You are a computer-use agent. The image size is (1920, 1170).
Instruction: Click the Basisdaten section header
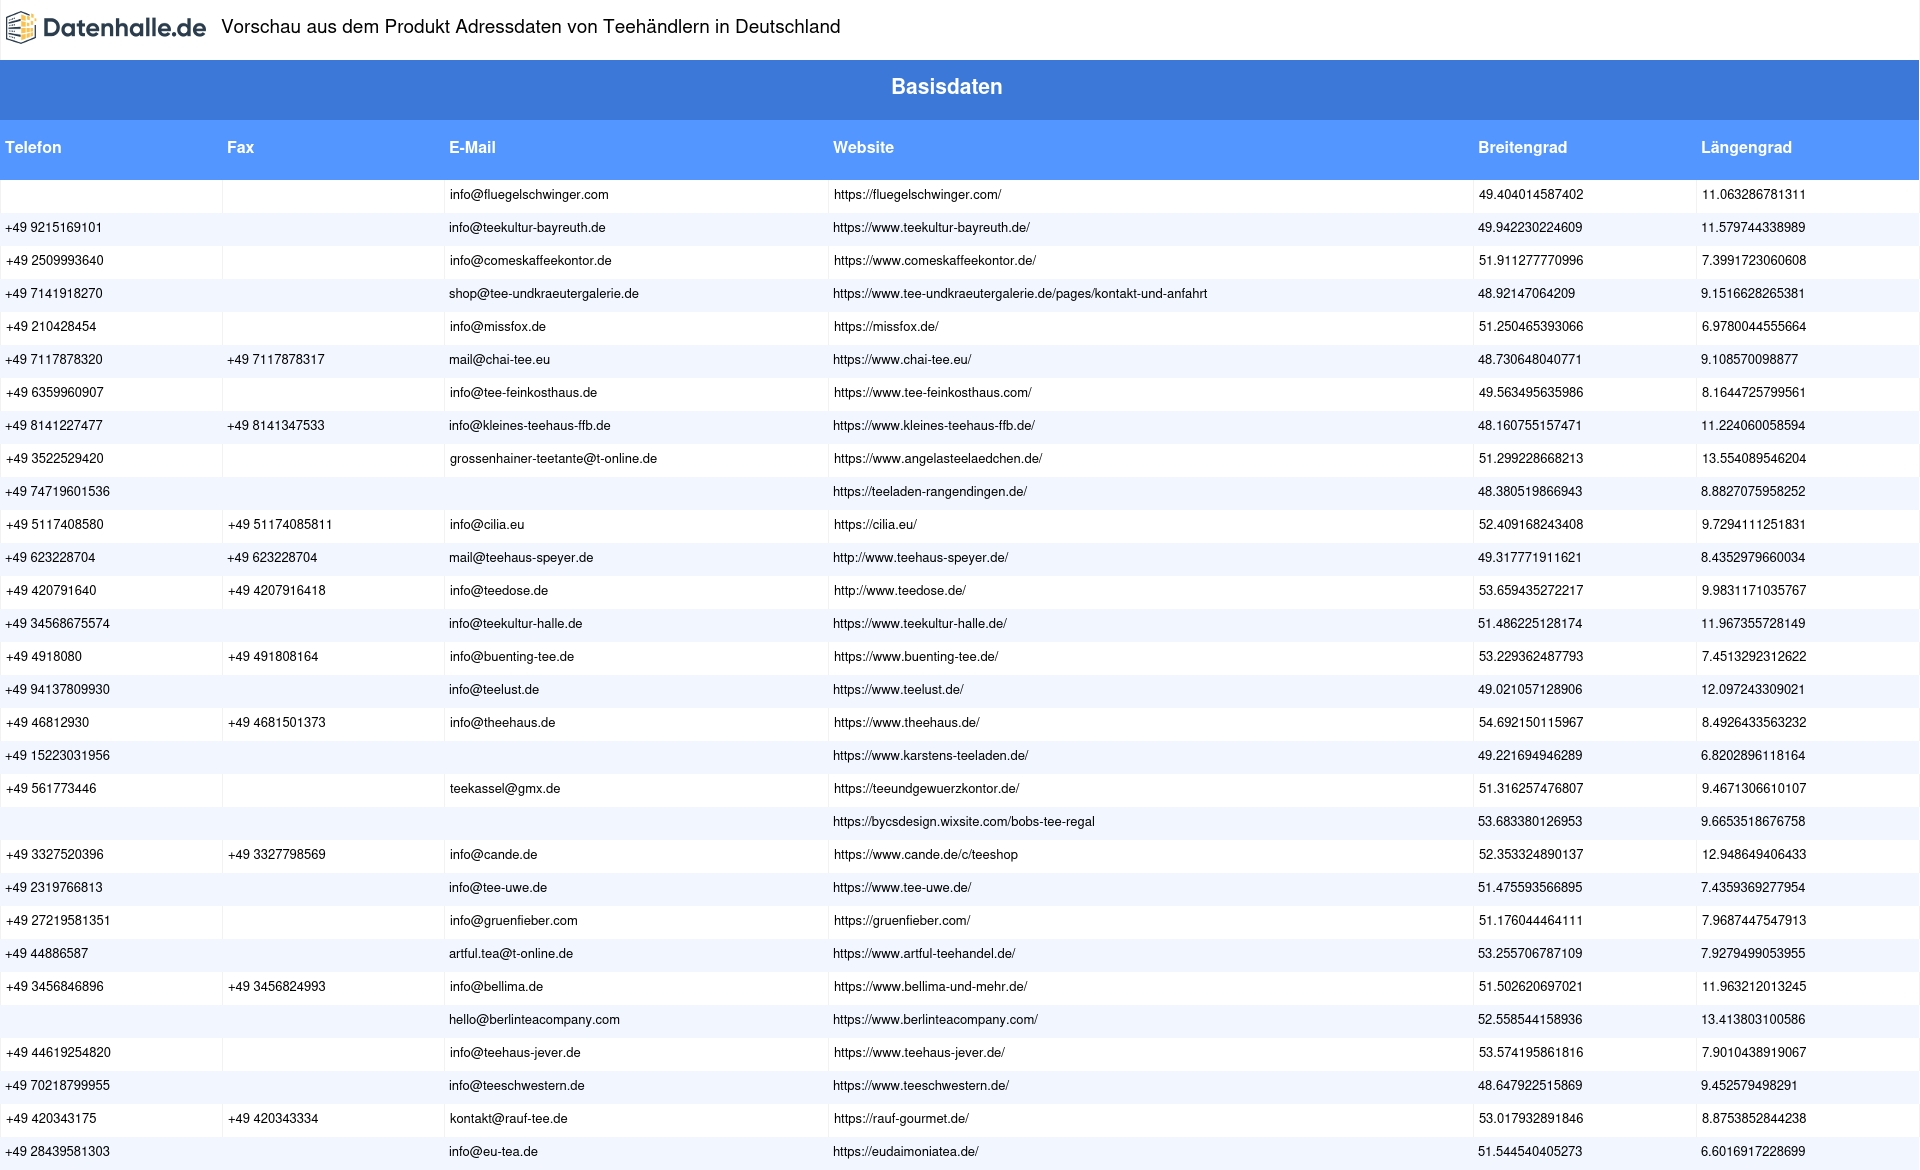[946, 87]
